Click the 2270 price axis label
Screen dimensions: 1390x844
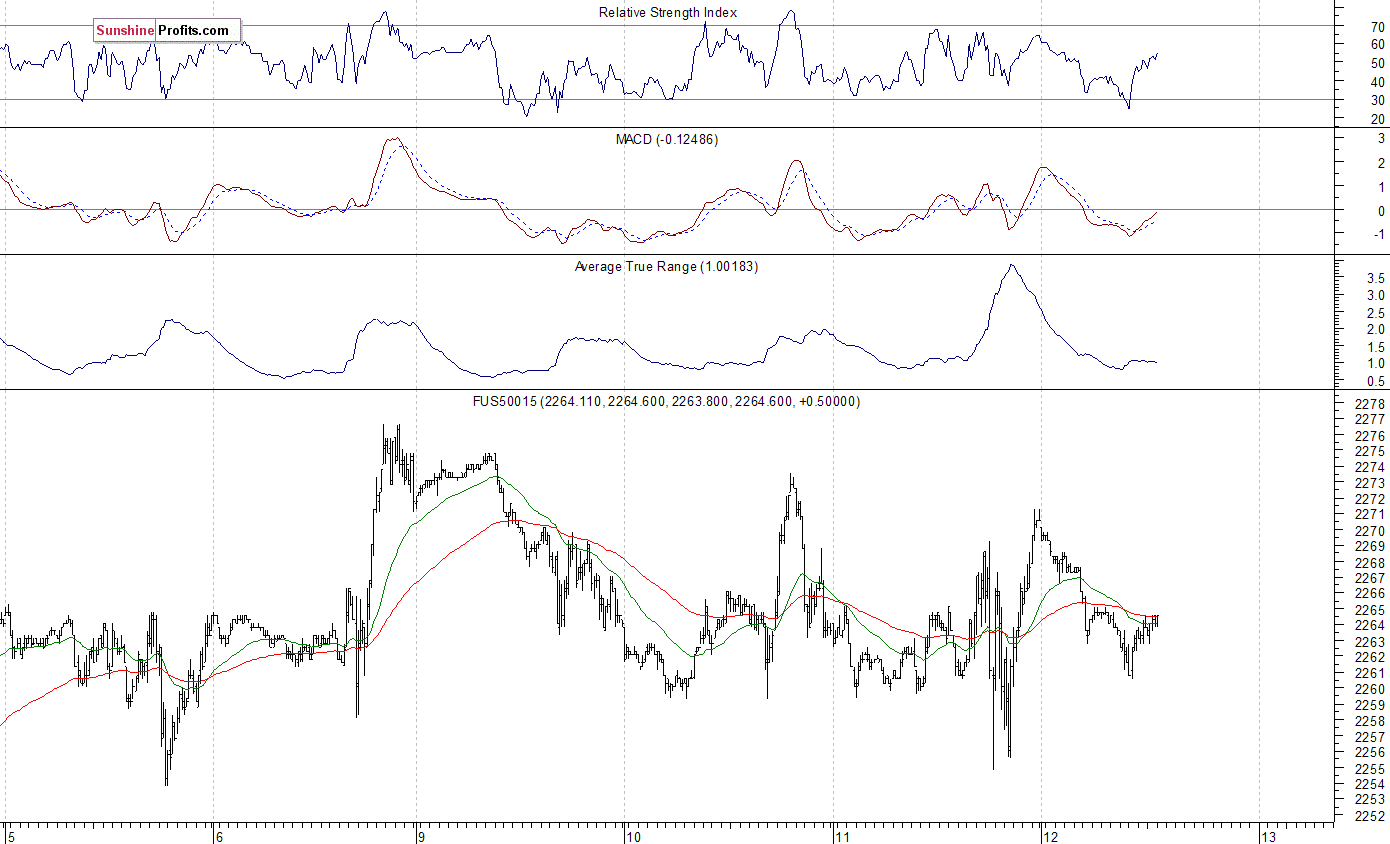click(1370, 531)
